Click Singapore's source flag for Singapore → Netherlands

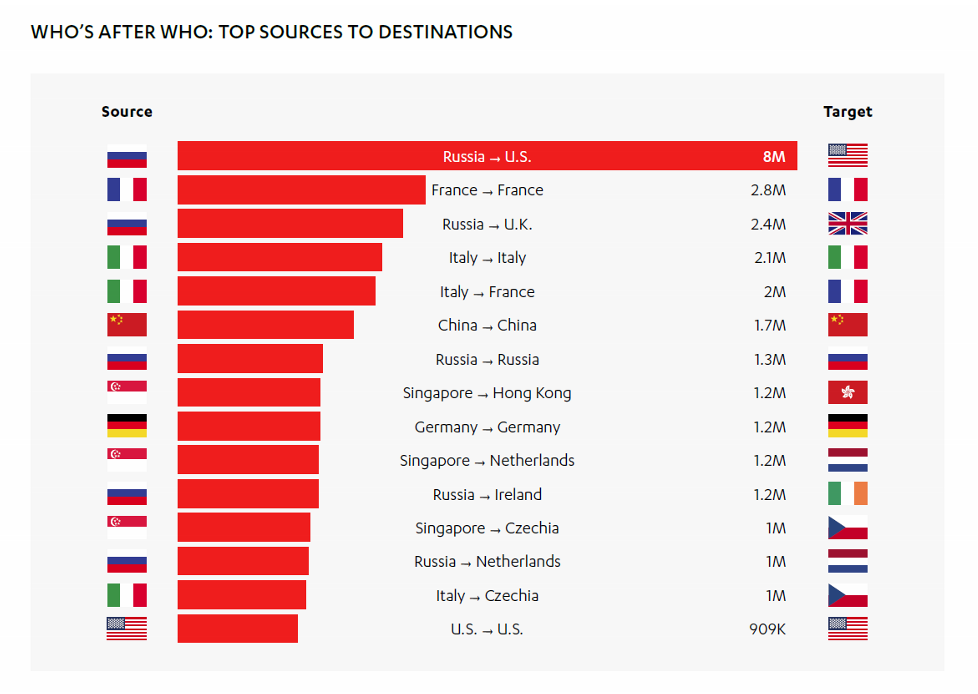click(x=127, y=460)
